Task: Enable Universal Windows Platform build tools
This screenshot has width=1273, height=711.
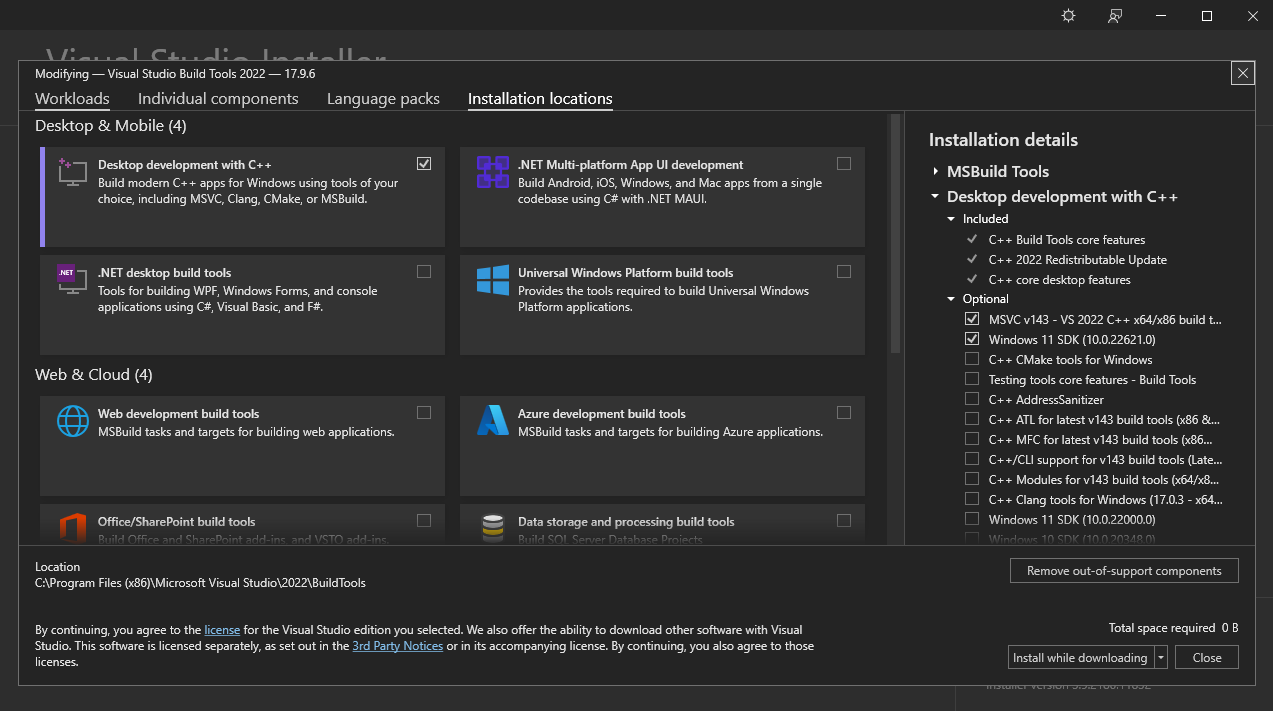Action: coord(844,271)
